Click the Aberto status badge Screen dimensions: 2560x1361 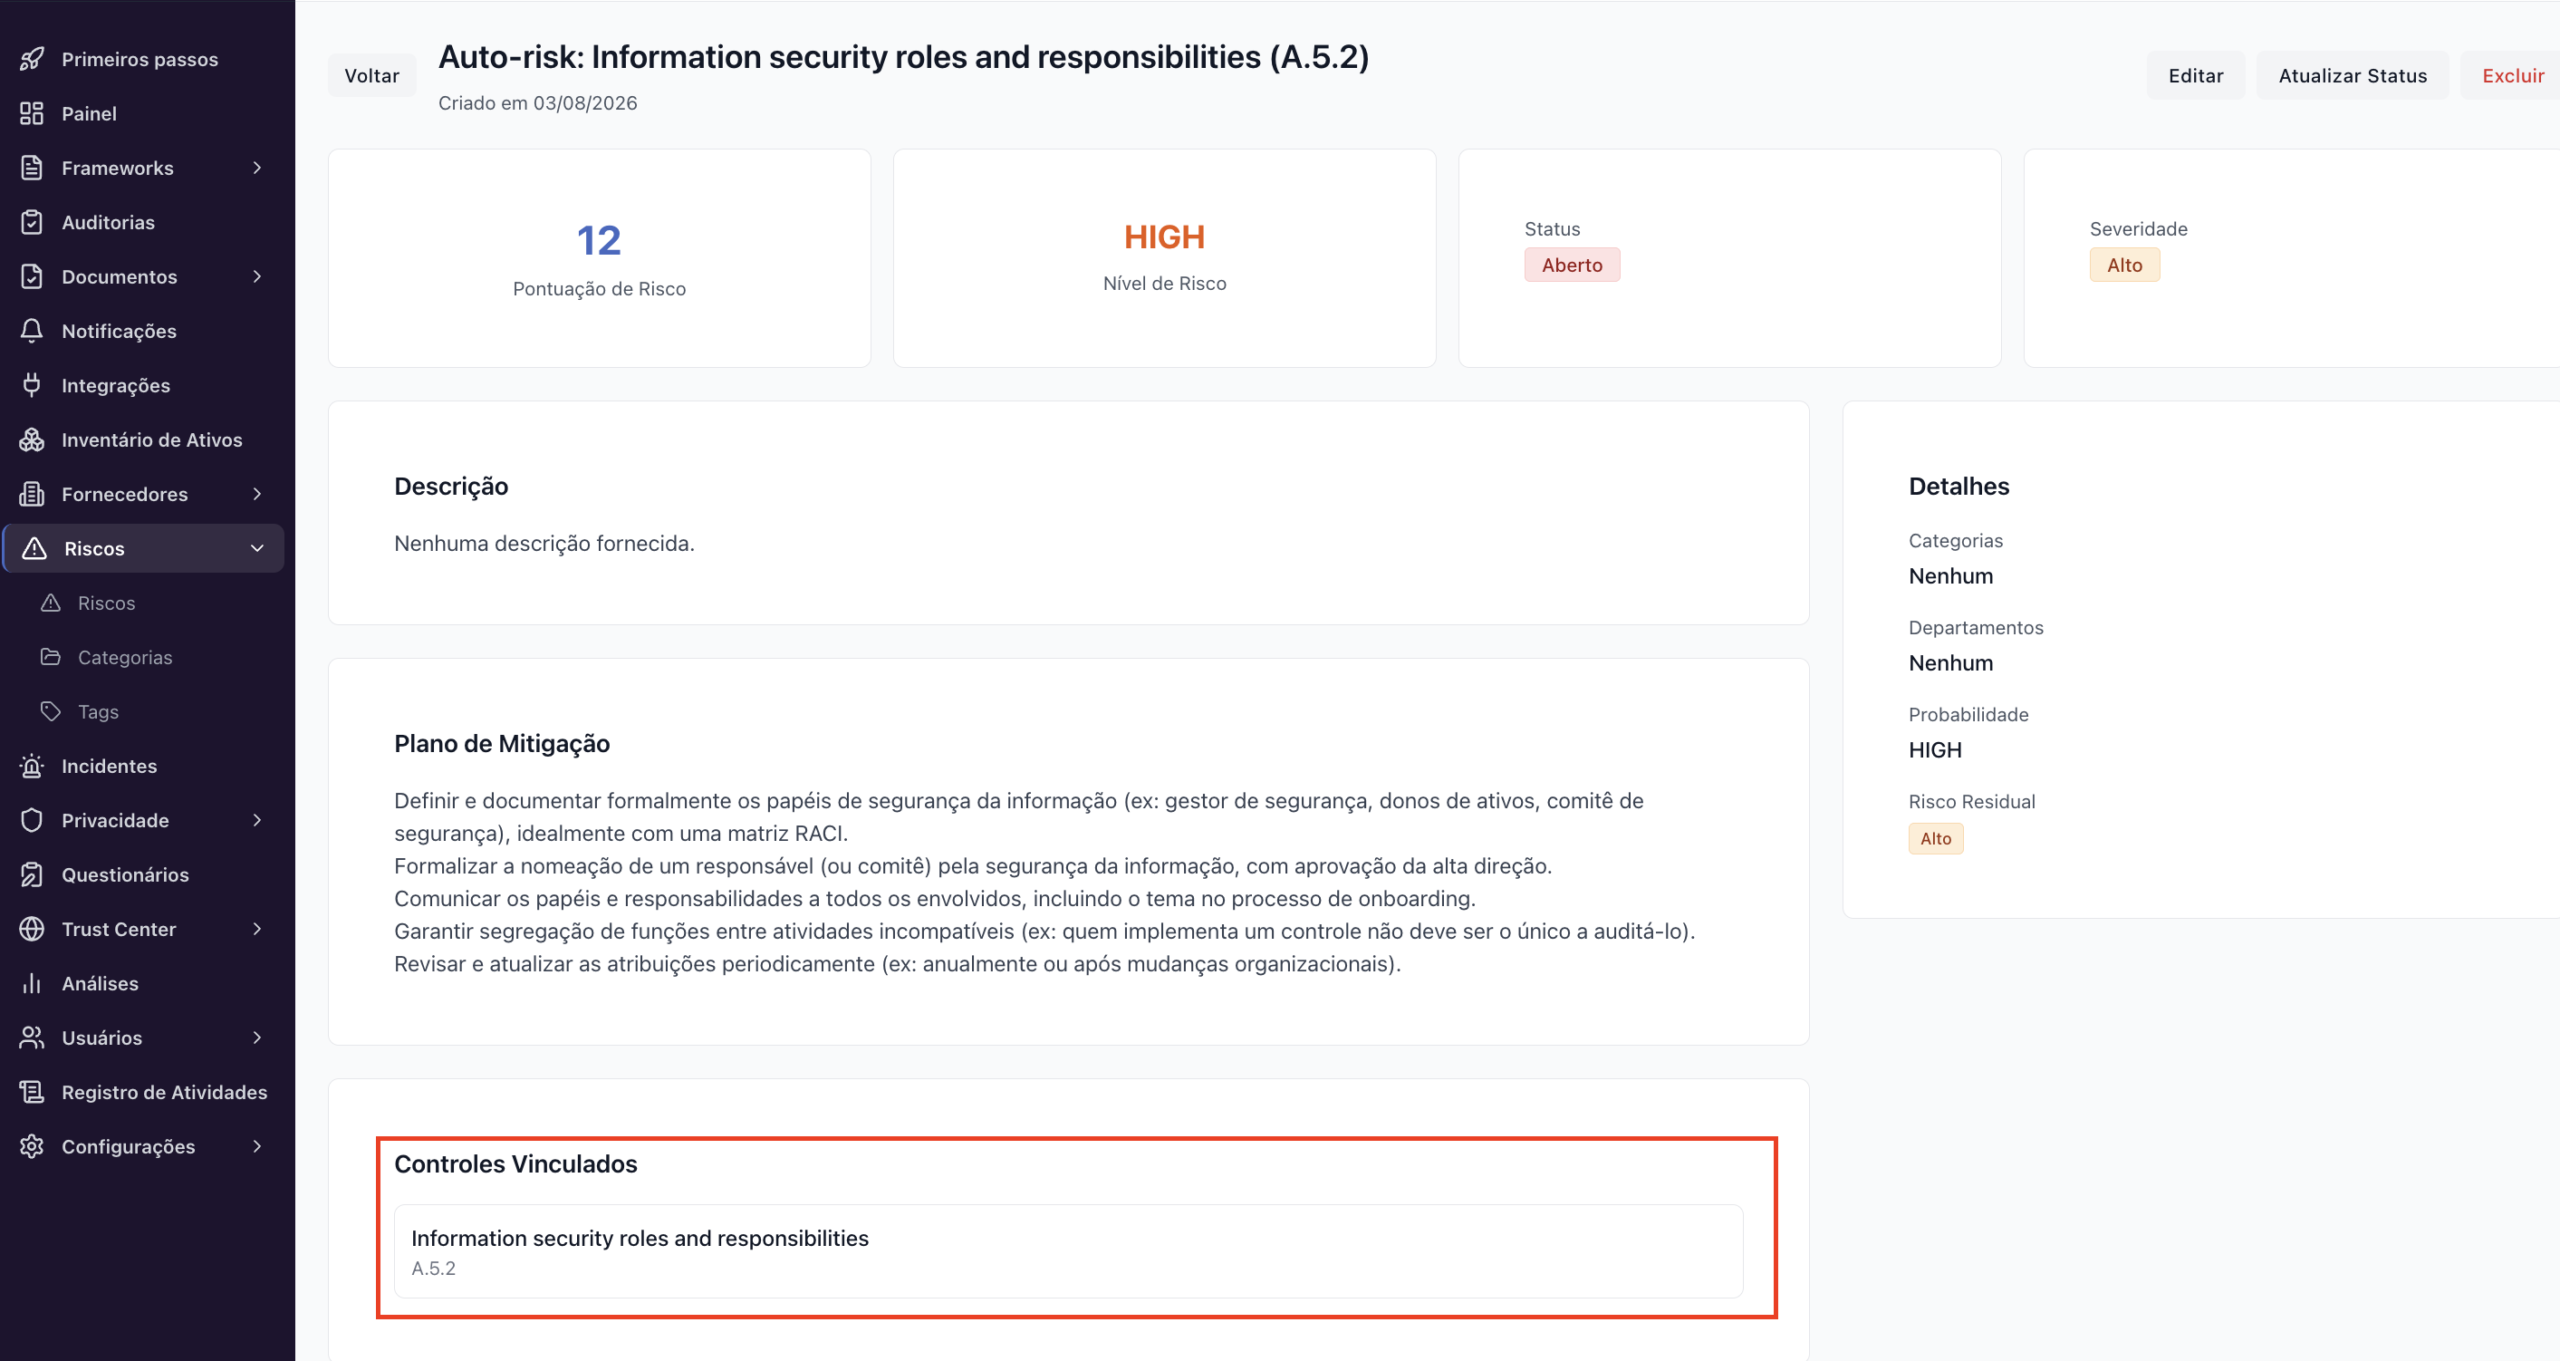(x=1572, y=265)
